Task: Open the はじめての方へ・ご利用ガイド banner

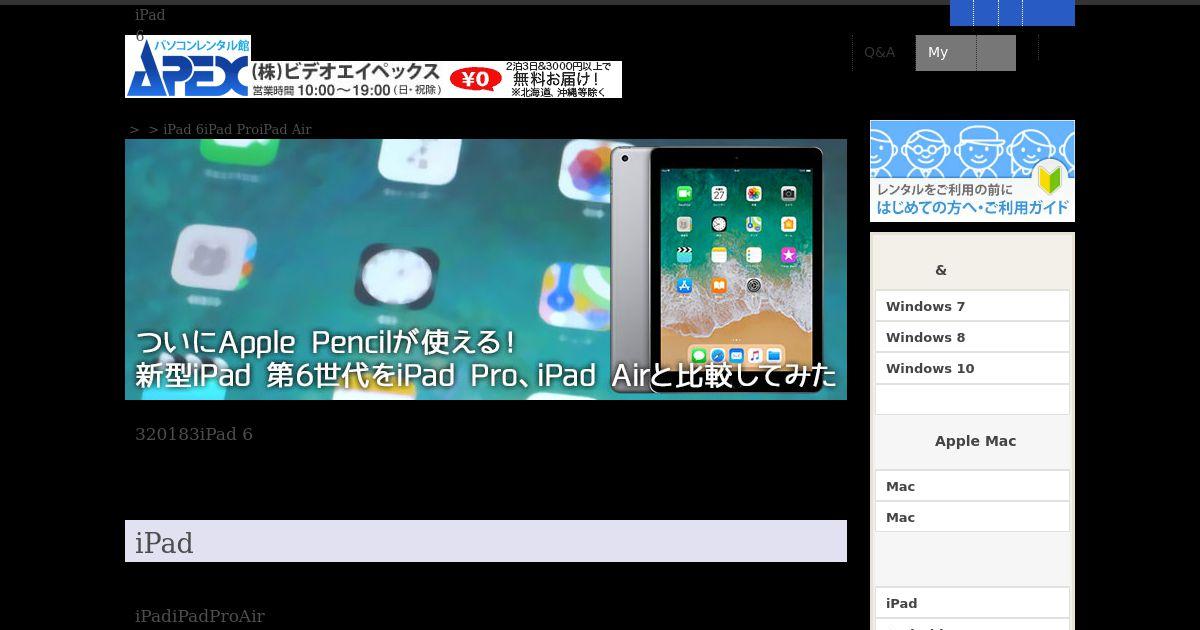Action: (972, 171)
